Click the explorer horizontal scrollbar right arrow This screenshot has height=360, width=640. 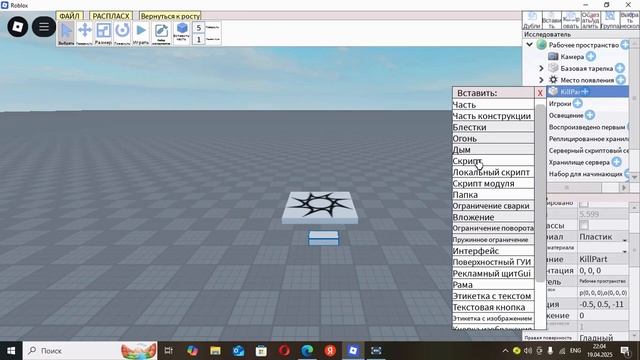pyautogui.click(x=624, y=187)
